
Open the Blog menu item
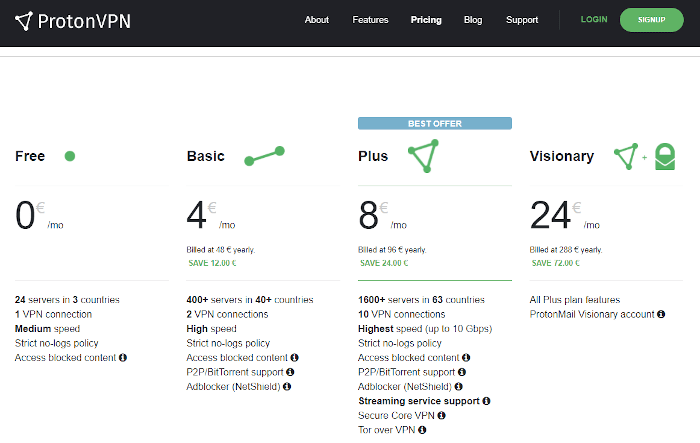click(x=473, y=20)
